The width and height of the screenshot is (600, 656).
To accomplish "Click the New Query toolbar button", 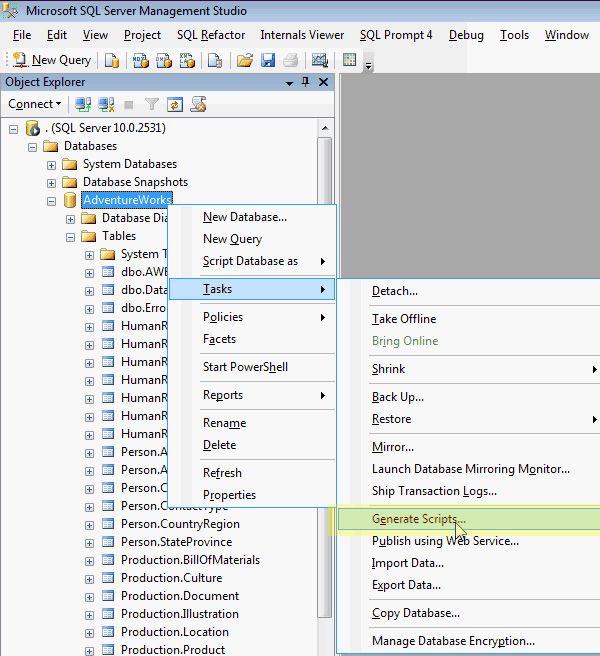I will (x=52, y=60).
